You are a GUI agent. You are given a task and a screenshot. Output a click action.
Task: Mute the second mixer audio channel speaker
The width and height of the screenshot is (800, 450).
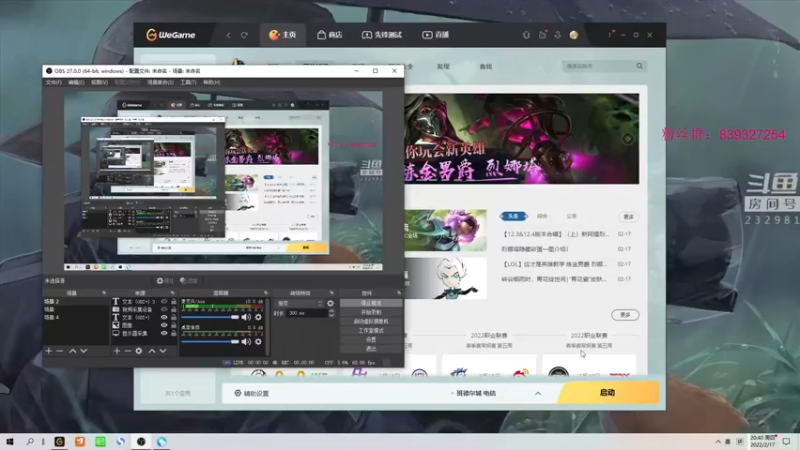click(x=246, y=341)
